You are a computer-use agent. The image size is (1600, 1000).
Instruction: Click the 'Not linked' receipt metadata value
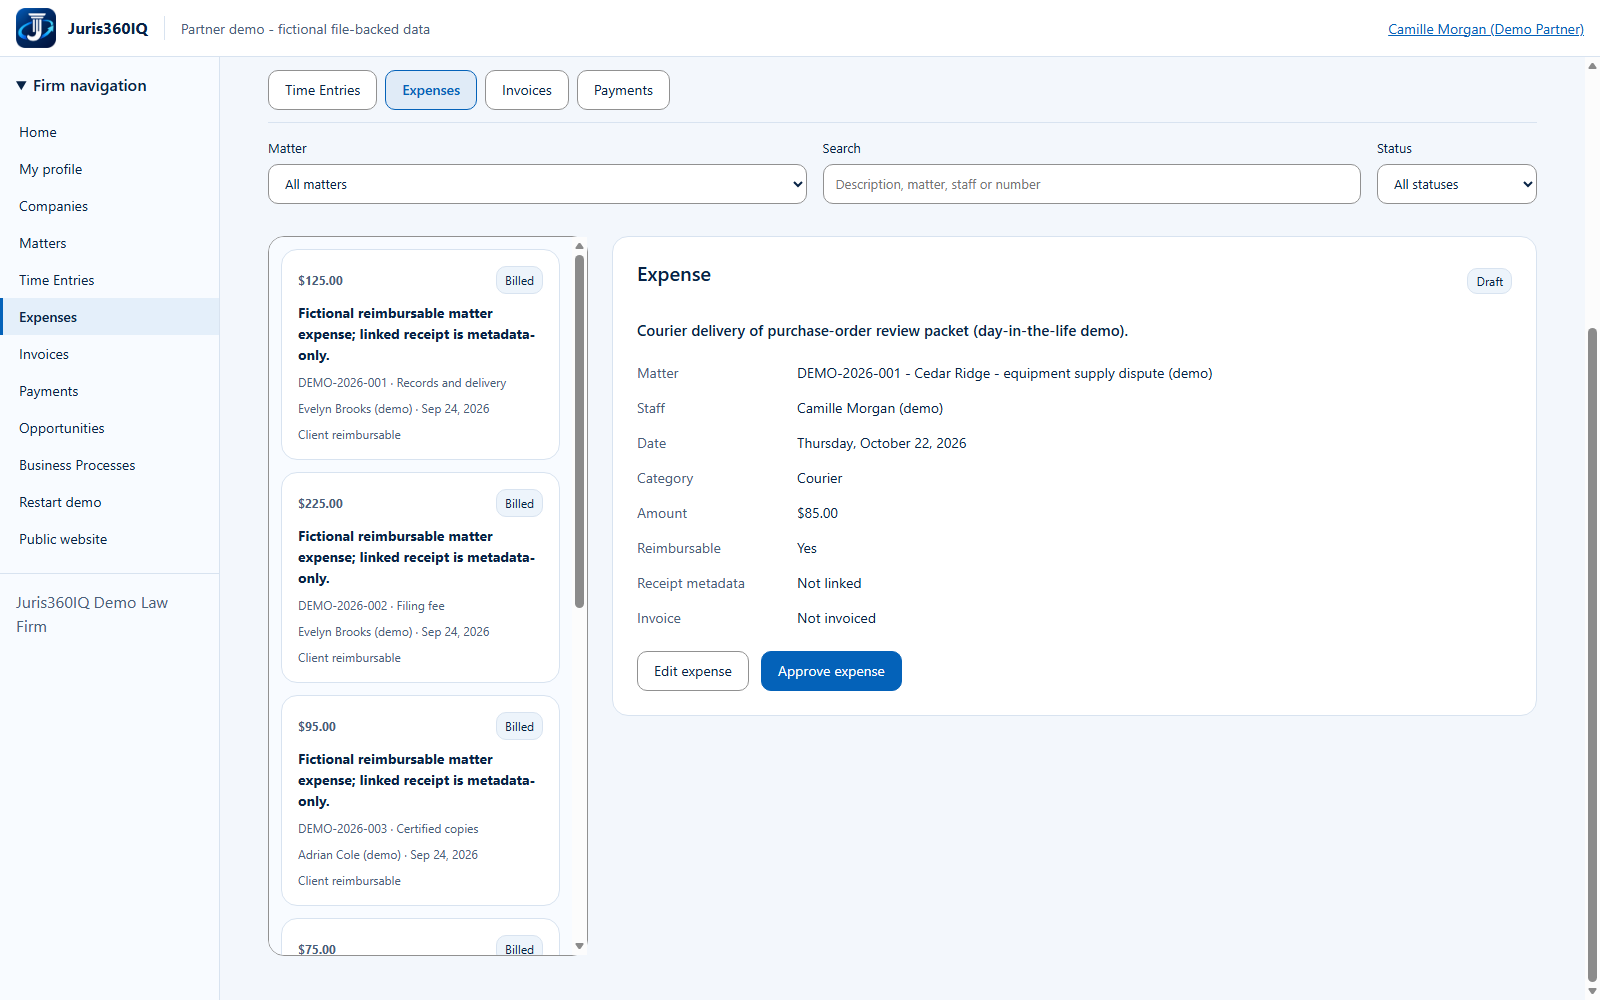(x=829, y=583)
